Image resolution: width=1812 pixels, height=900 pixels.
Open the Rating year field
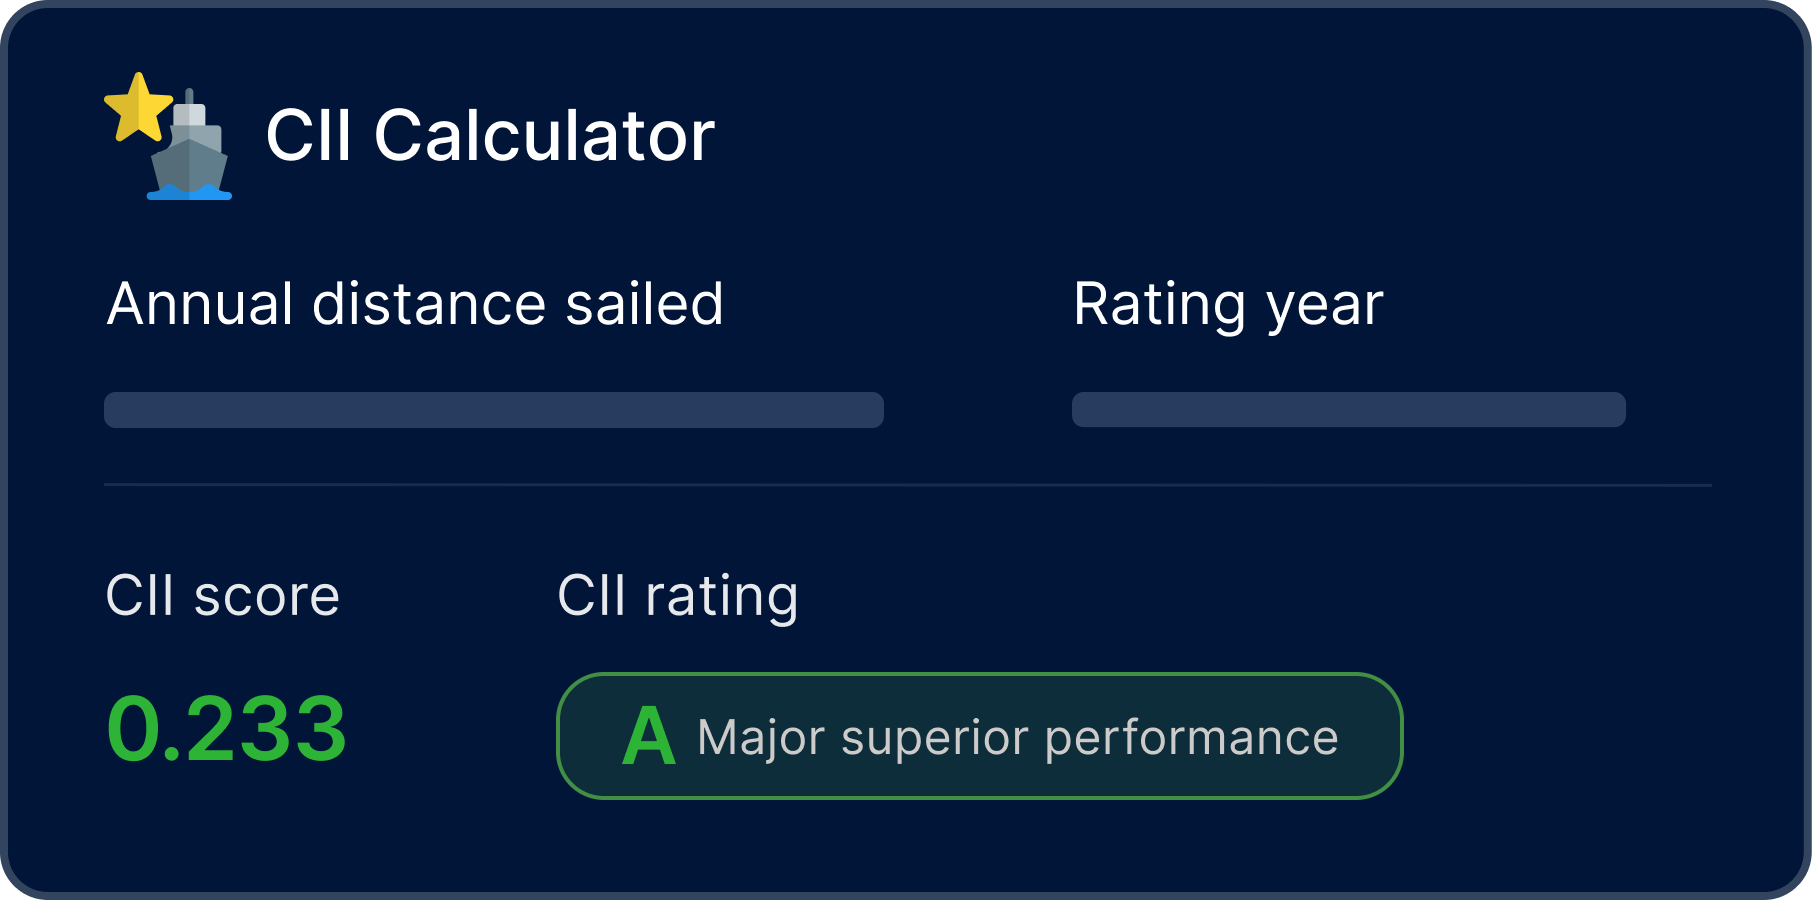pyautogui.click(x=1348, y=410)
